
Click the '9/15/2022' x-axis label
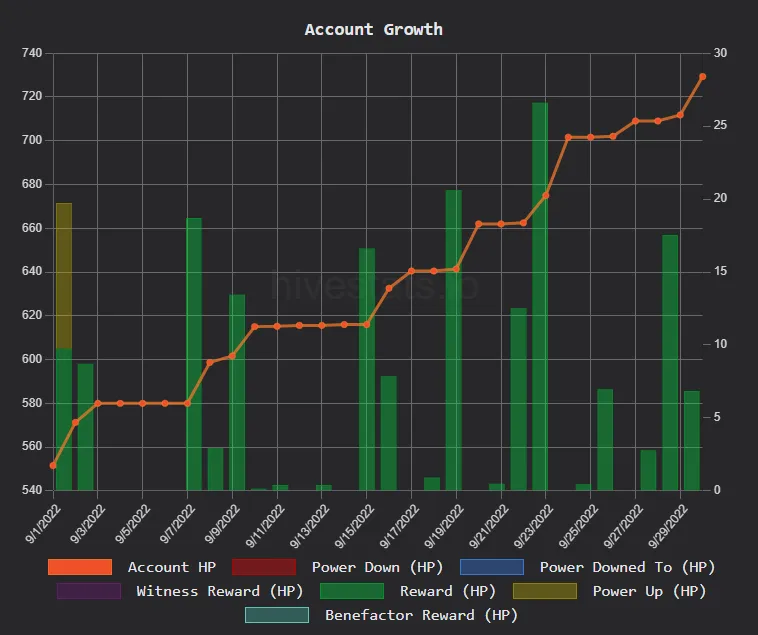coord(354,525)
